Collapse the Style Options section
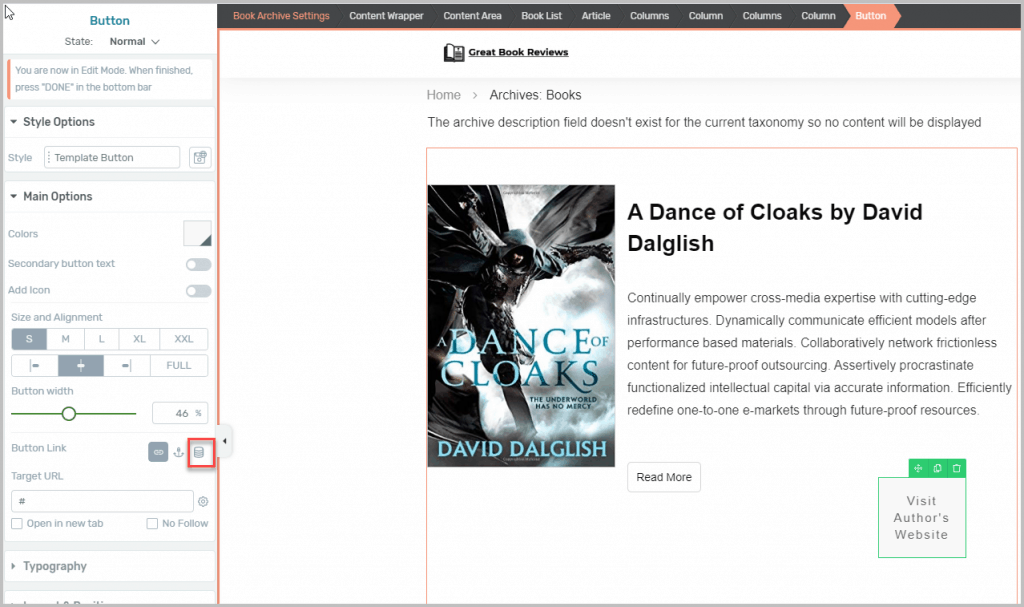 point(59,122)
